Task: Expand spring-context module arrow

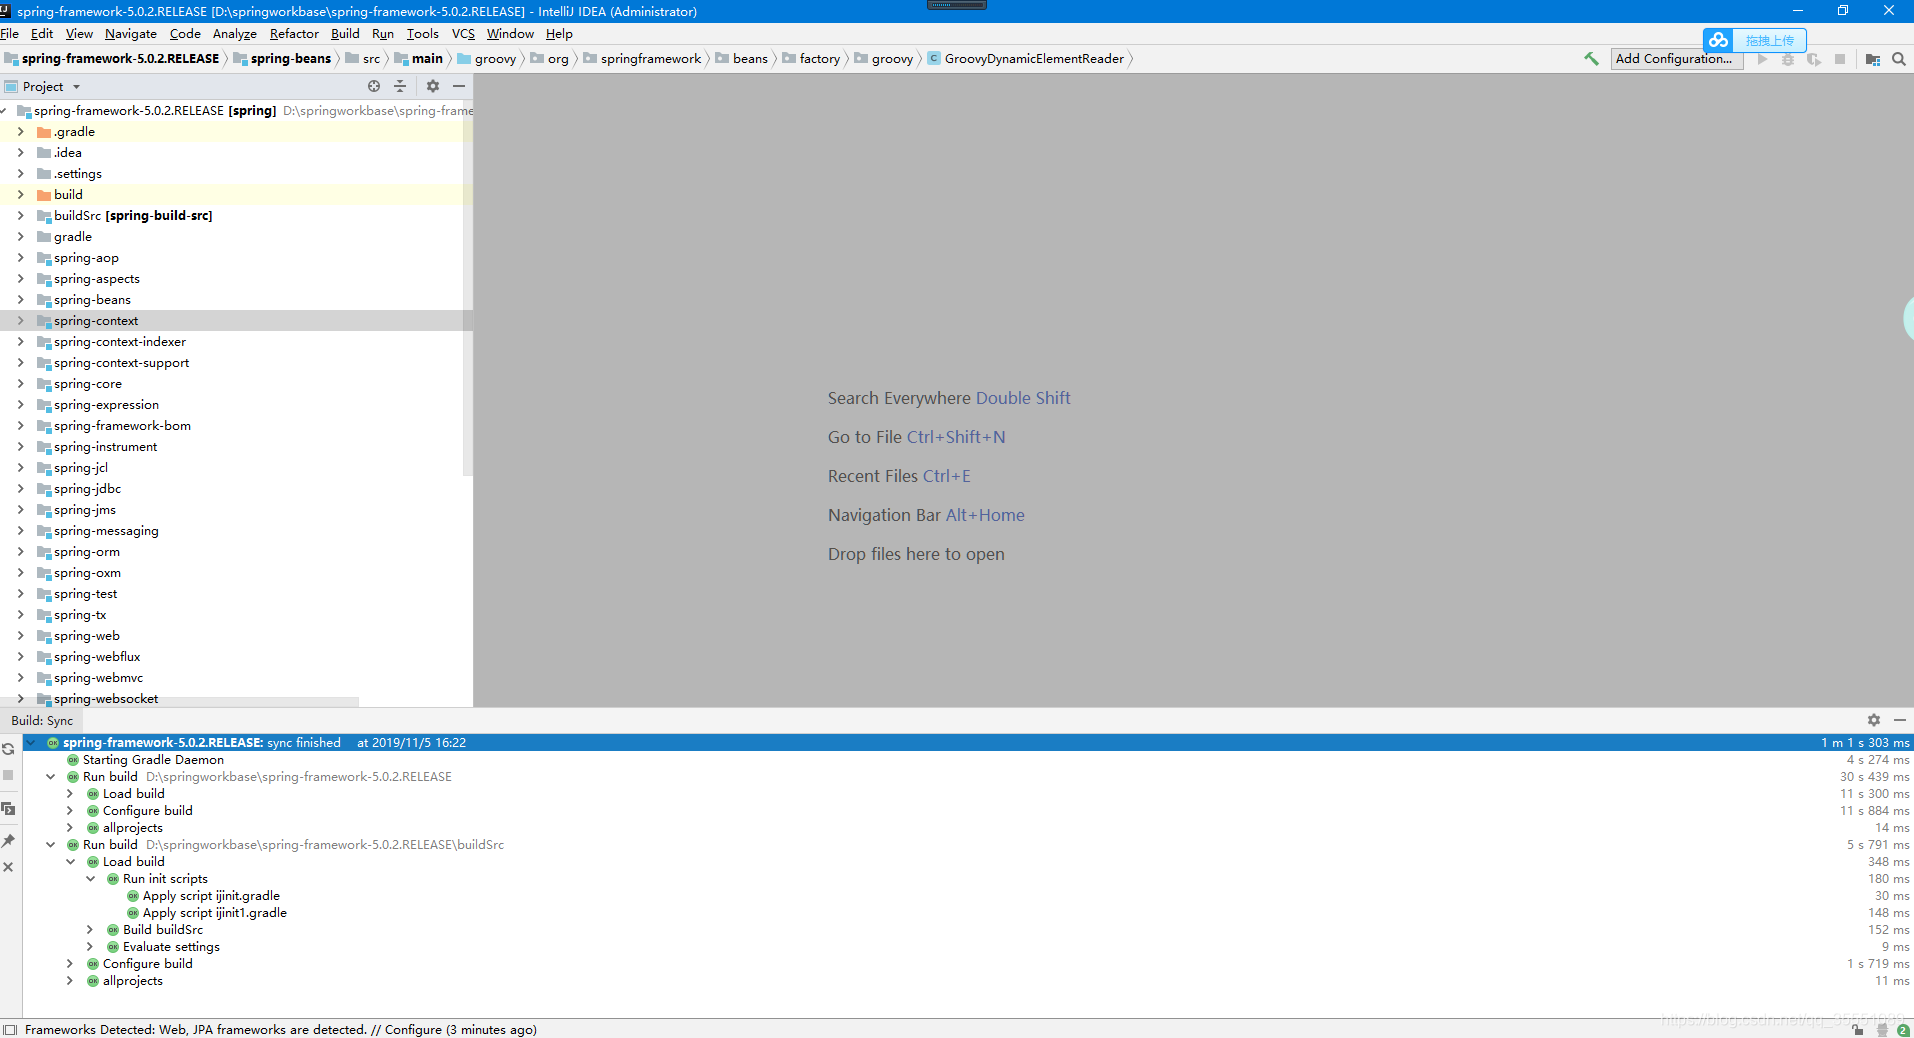Action: tap(20, 321)
